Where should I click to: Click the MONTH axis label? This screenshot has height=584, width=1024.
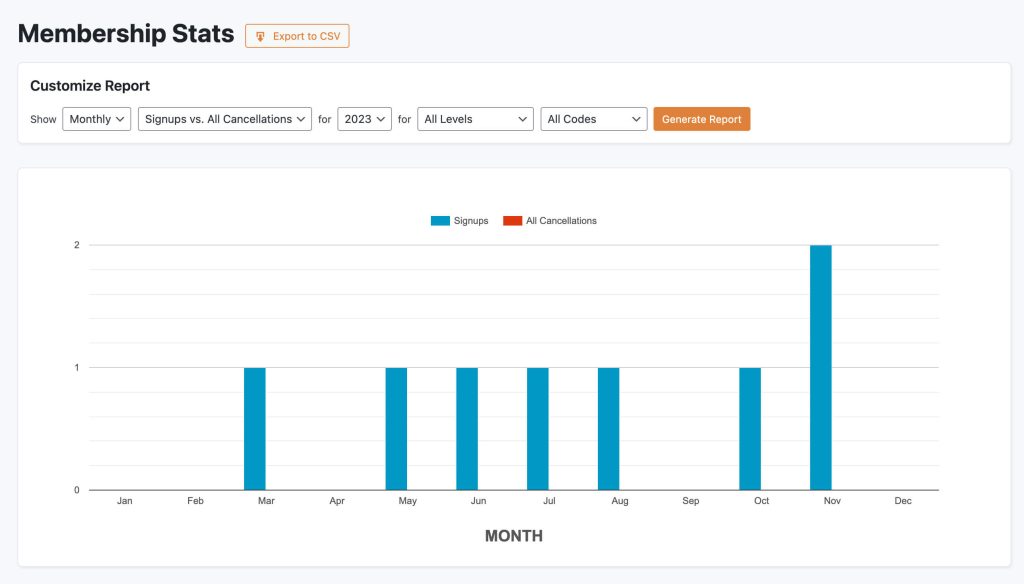[x=513, y=536]
